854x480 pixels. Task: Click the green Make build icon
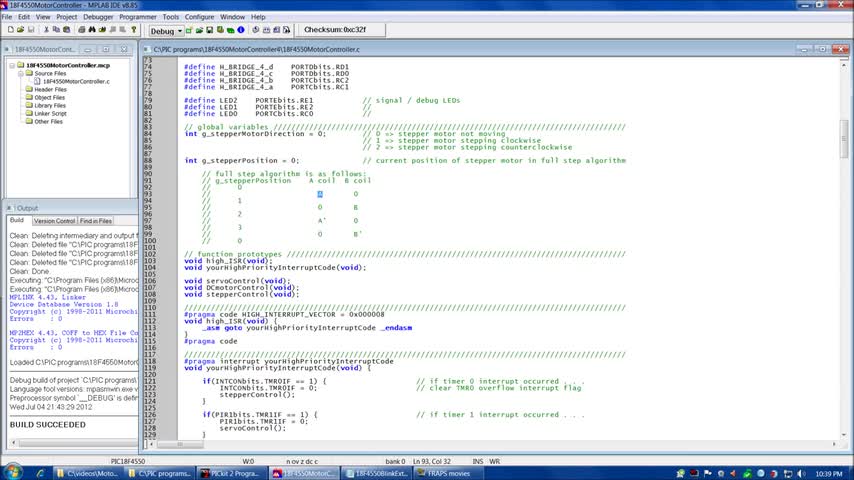(230, 31)
